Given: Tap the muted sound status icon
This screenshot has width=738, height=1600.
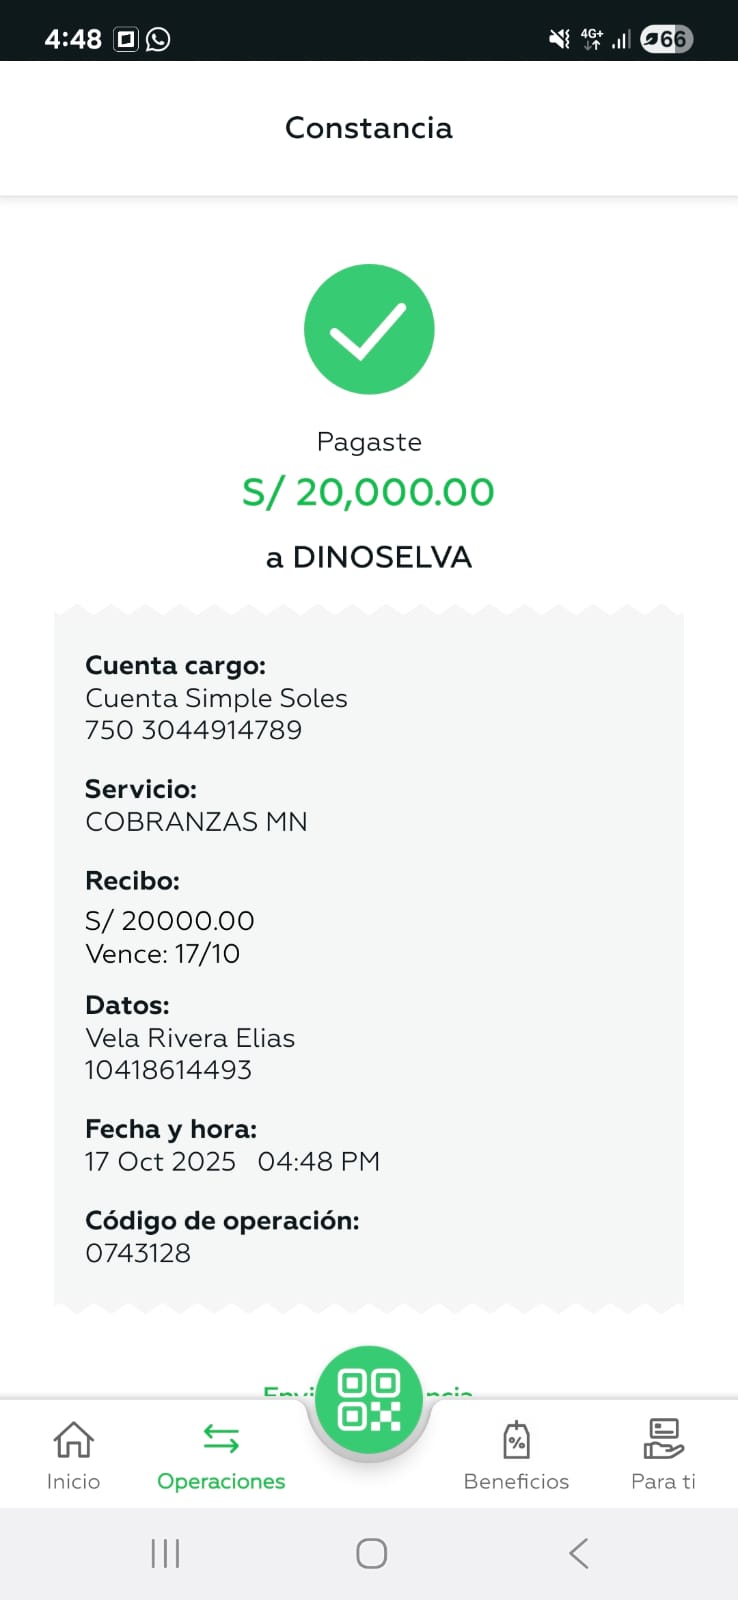Looking at the screenshot, I should [x=559, y=39].
